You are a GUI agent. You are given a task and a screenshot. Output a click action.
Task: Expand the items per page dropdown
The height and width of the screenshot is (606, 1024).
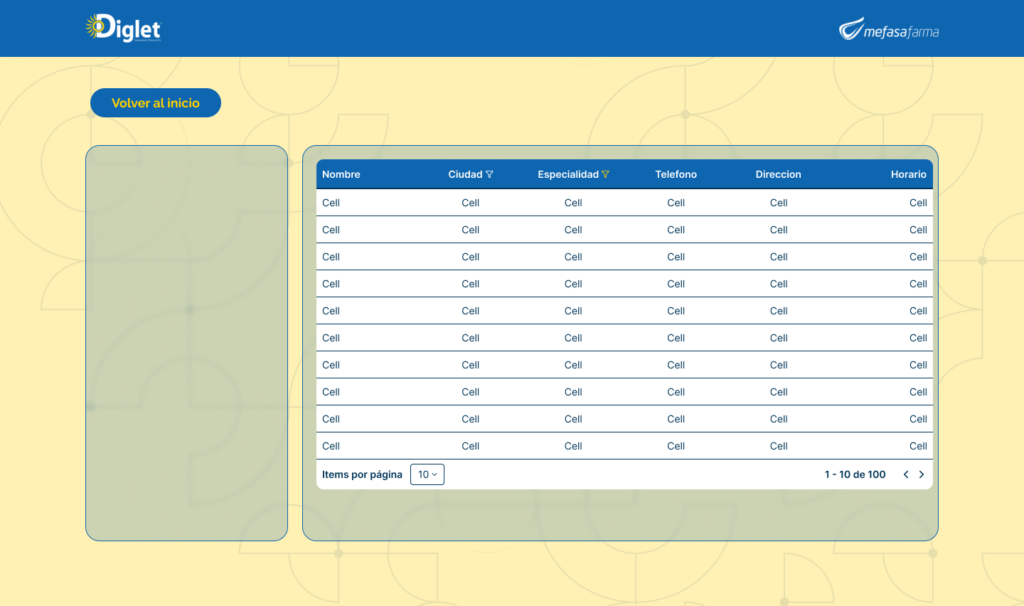point(427,475)
